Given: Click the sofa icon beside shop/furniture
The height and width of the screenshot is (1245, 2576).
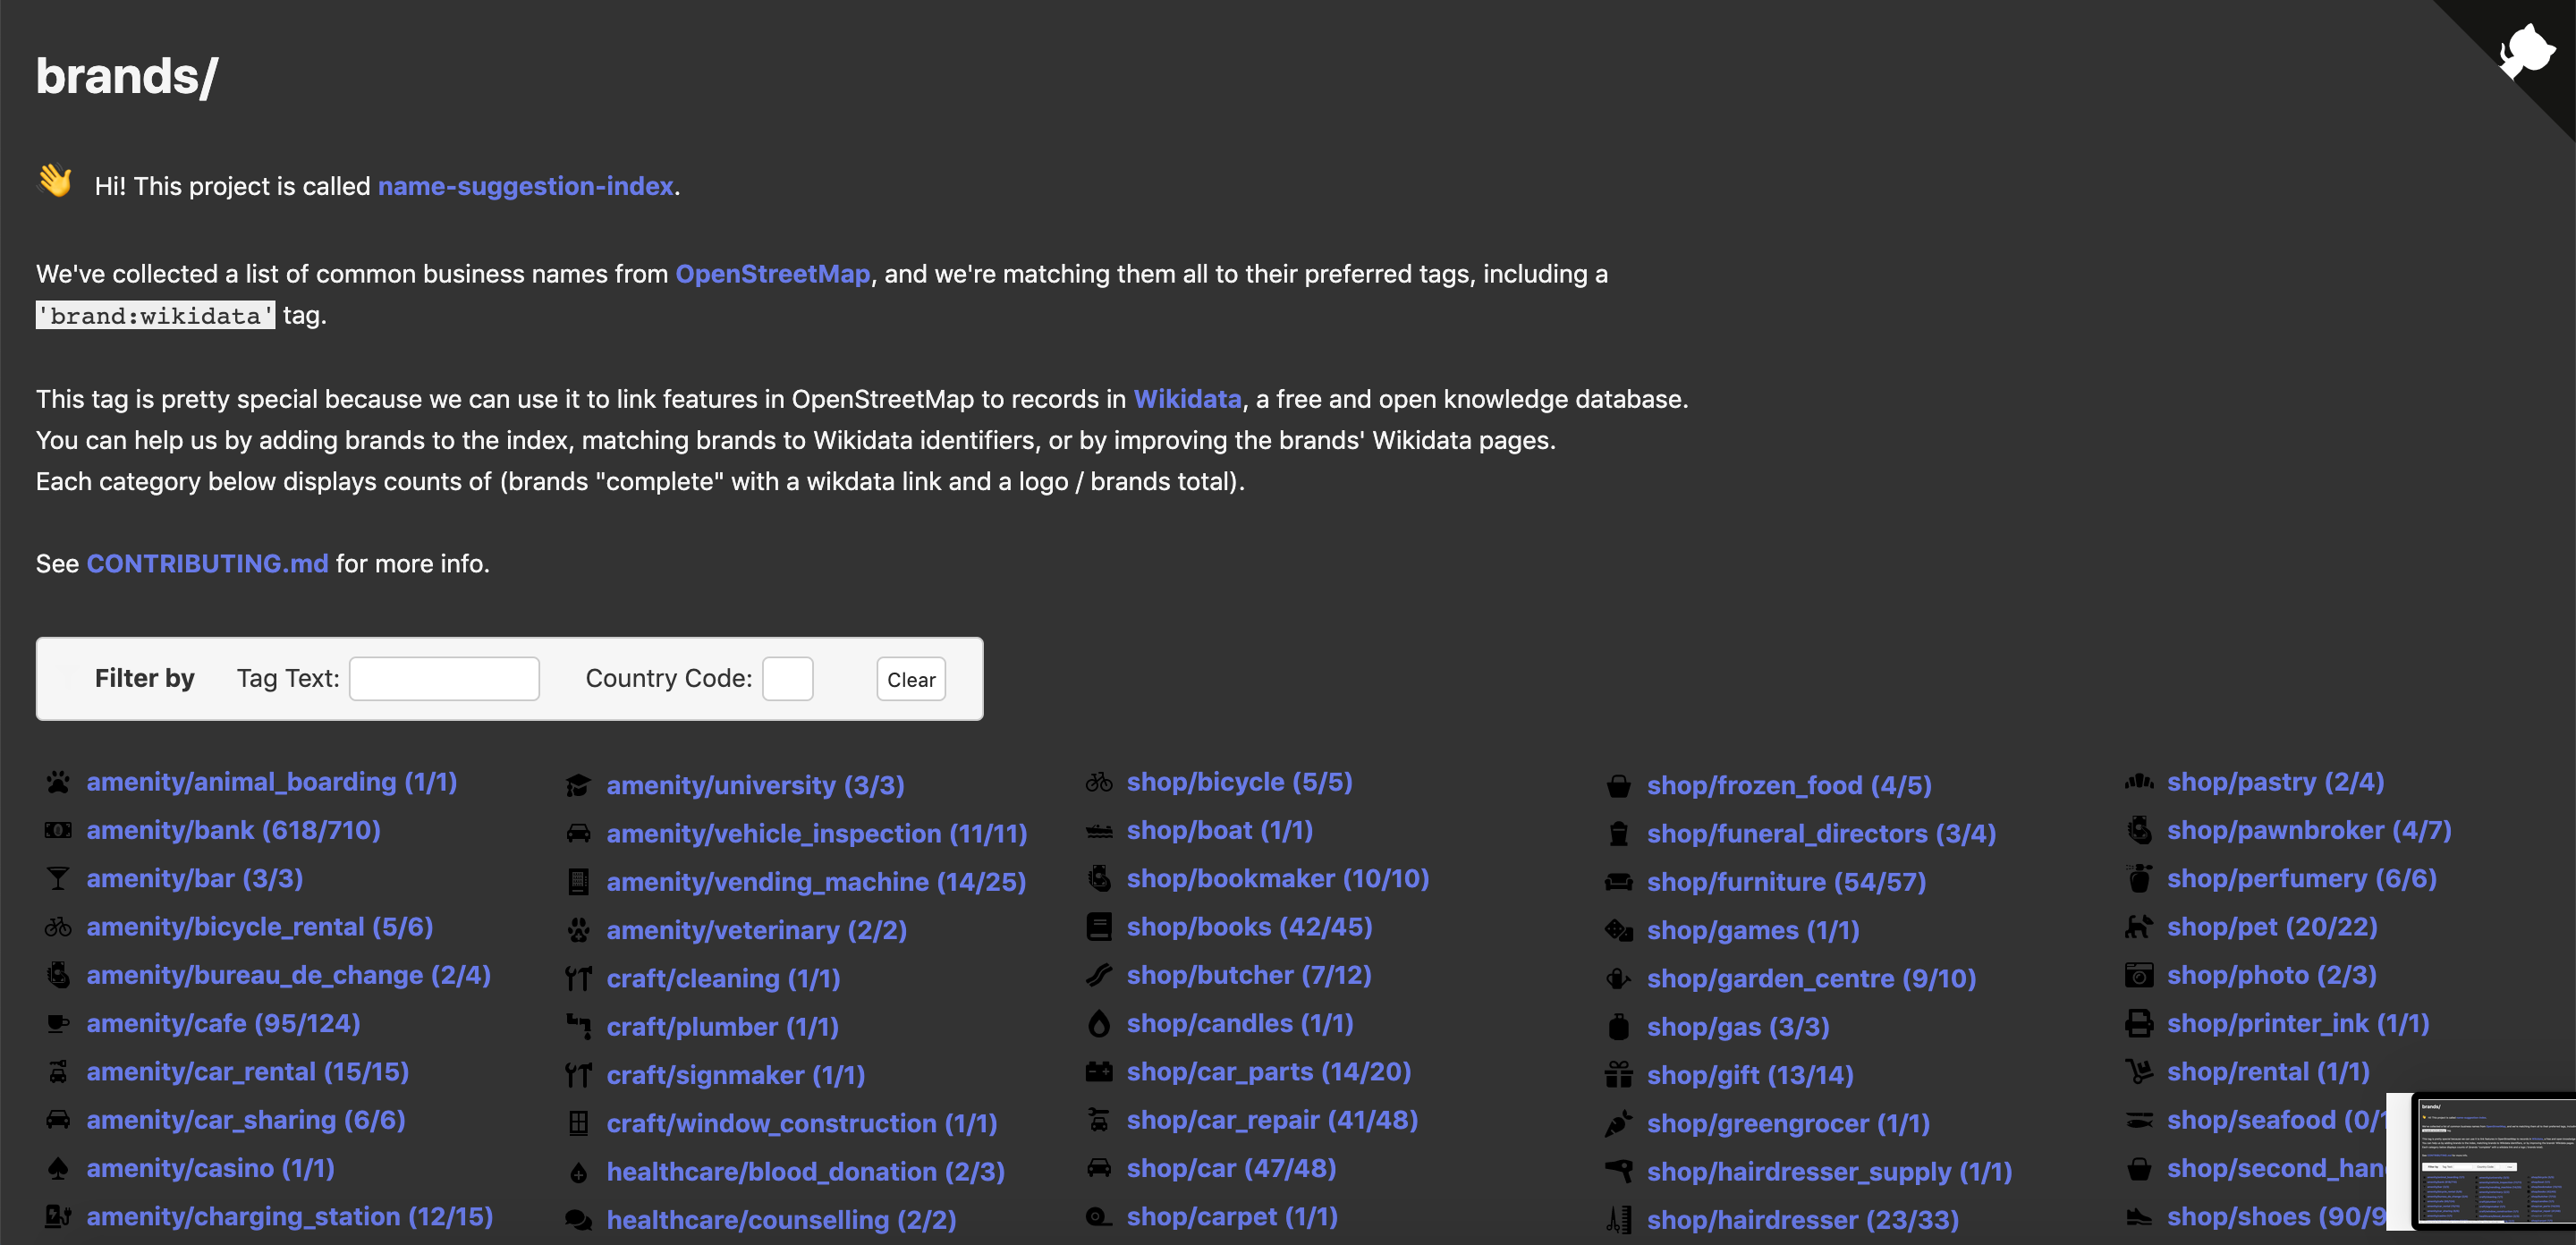Looking at the screenshot, I should pos(1619,882).
